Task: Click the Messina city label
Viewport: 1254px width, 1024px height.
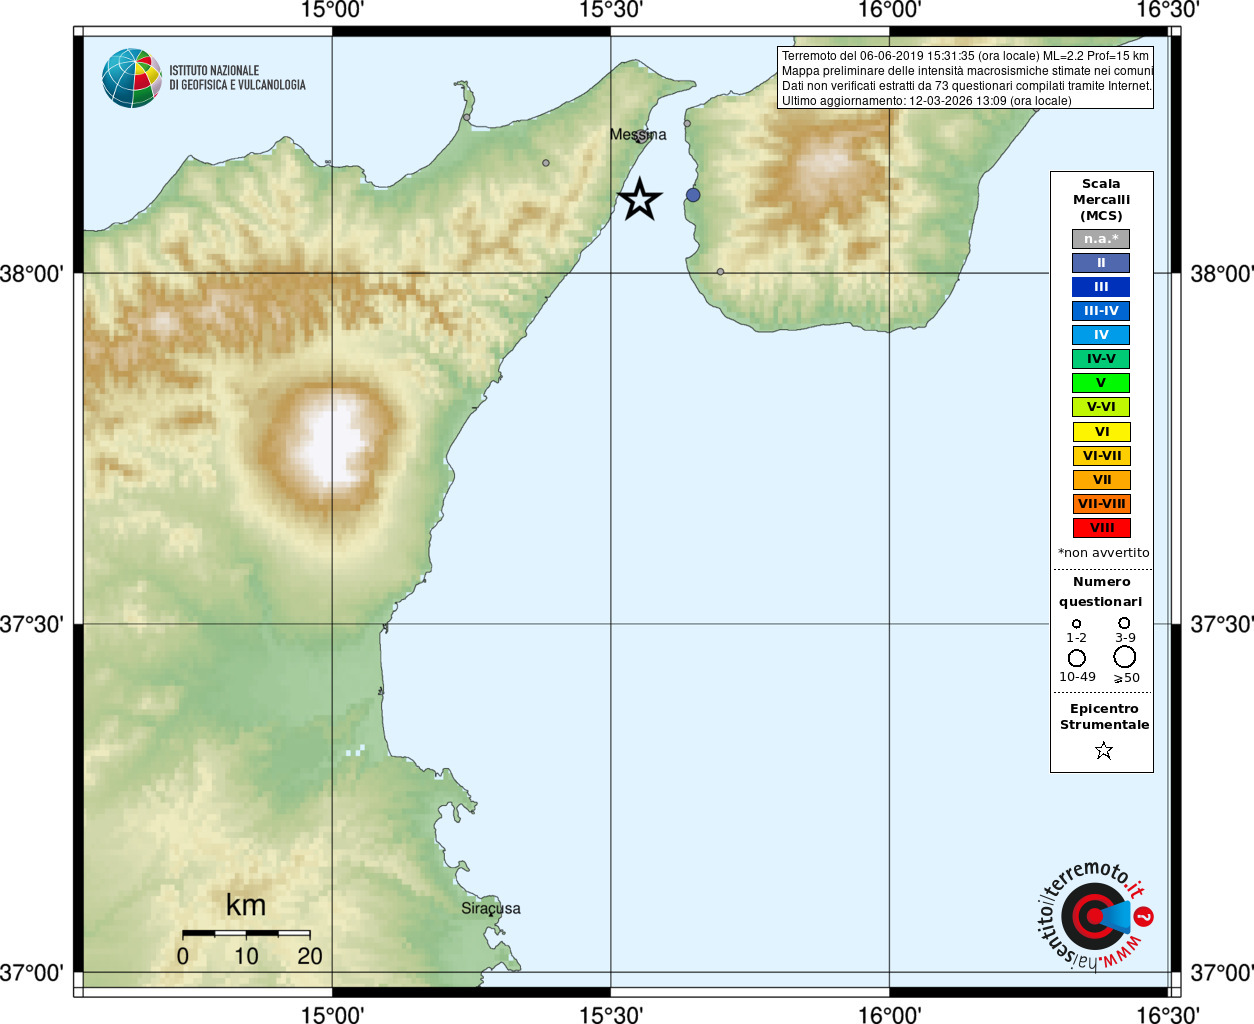Action: (x=638, y=134)
